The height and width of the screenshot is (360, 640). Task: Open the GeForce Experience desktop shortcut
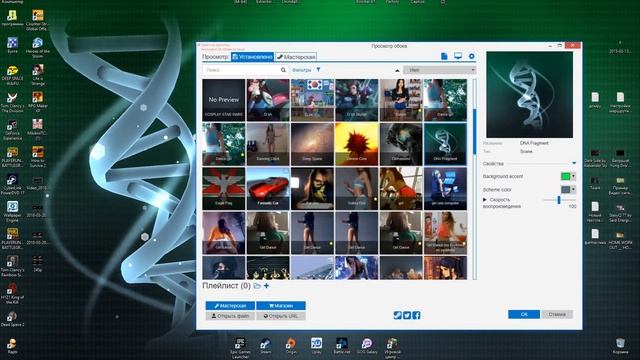tap(12, 129)
